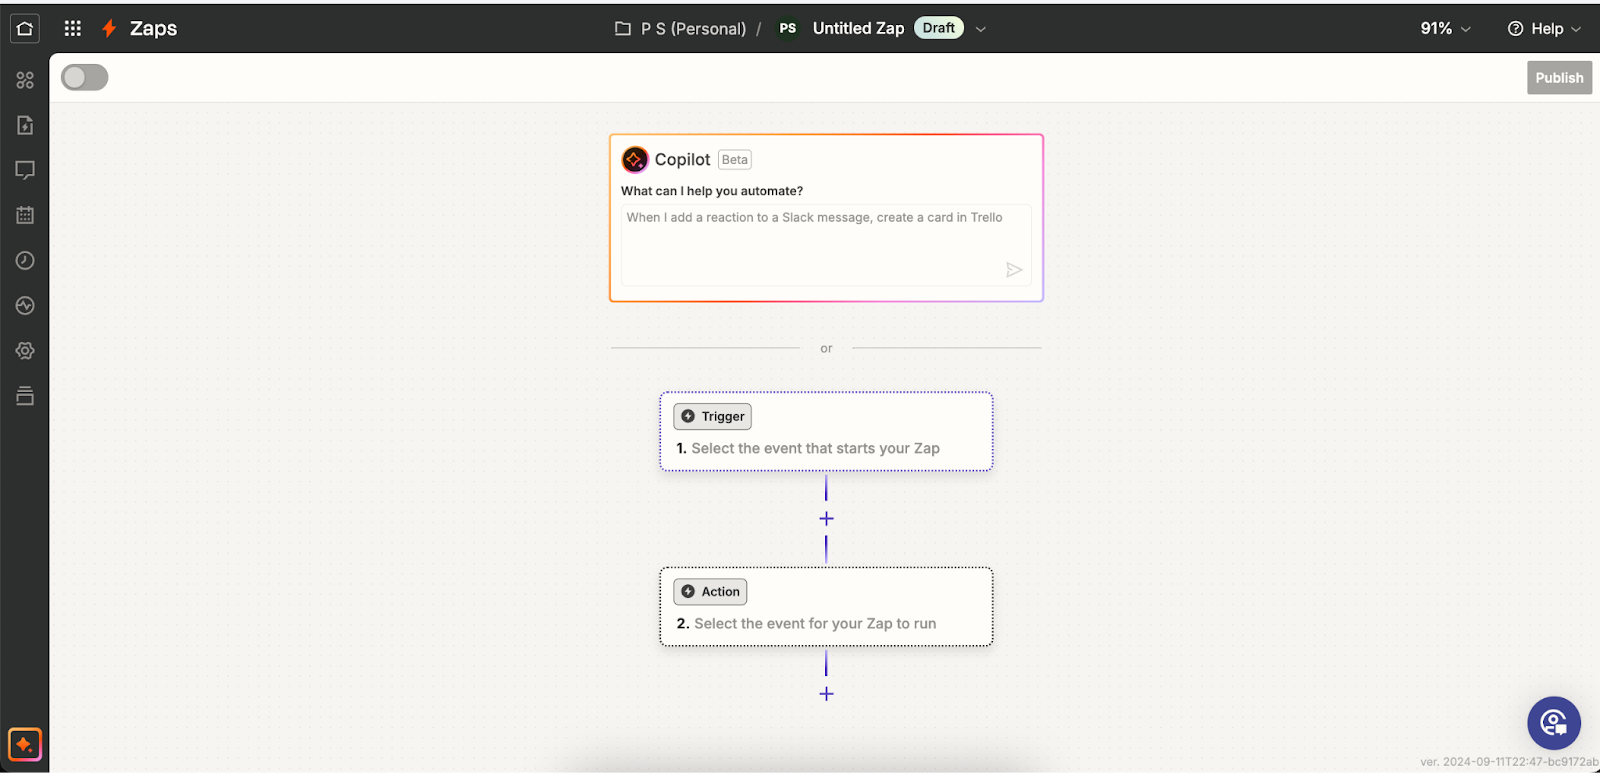Expand the Untitled Zap name dropdown chevron
Image resolution: width=1600 pixels, height=773 pixels.
point(981,29)
